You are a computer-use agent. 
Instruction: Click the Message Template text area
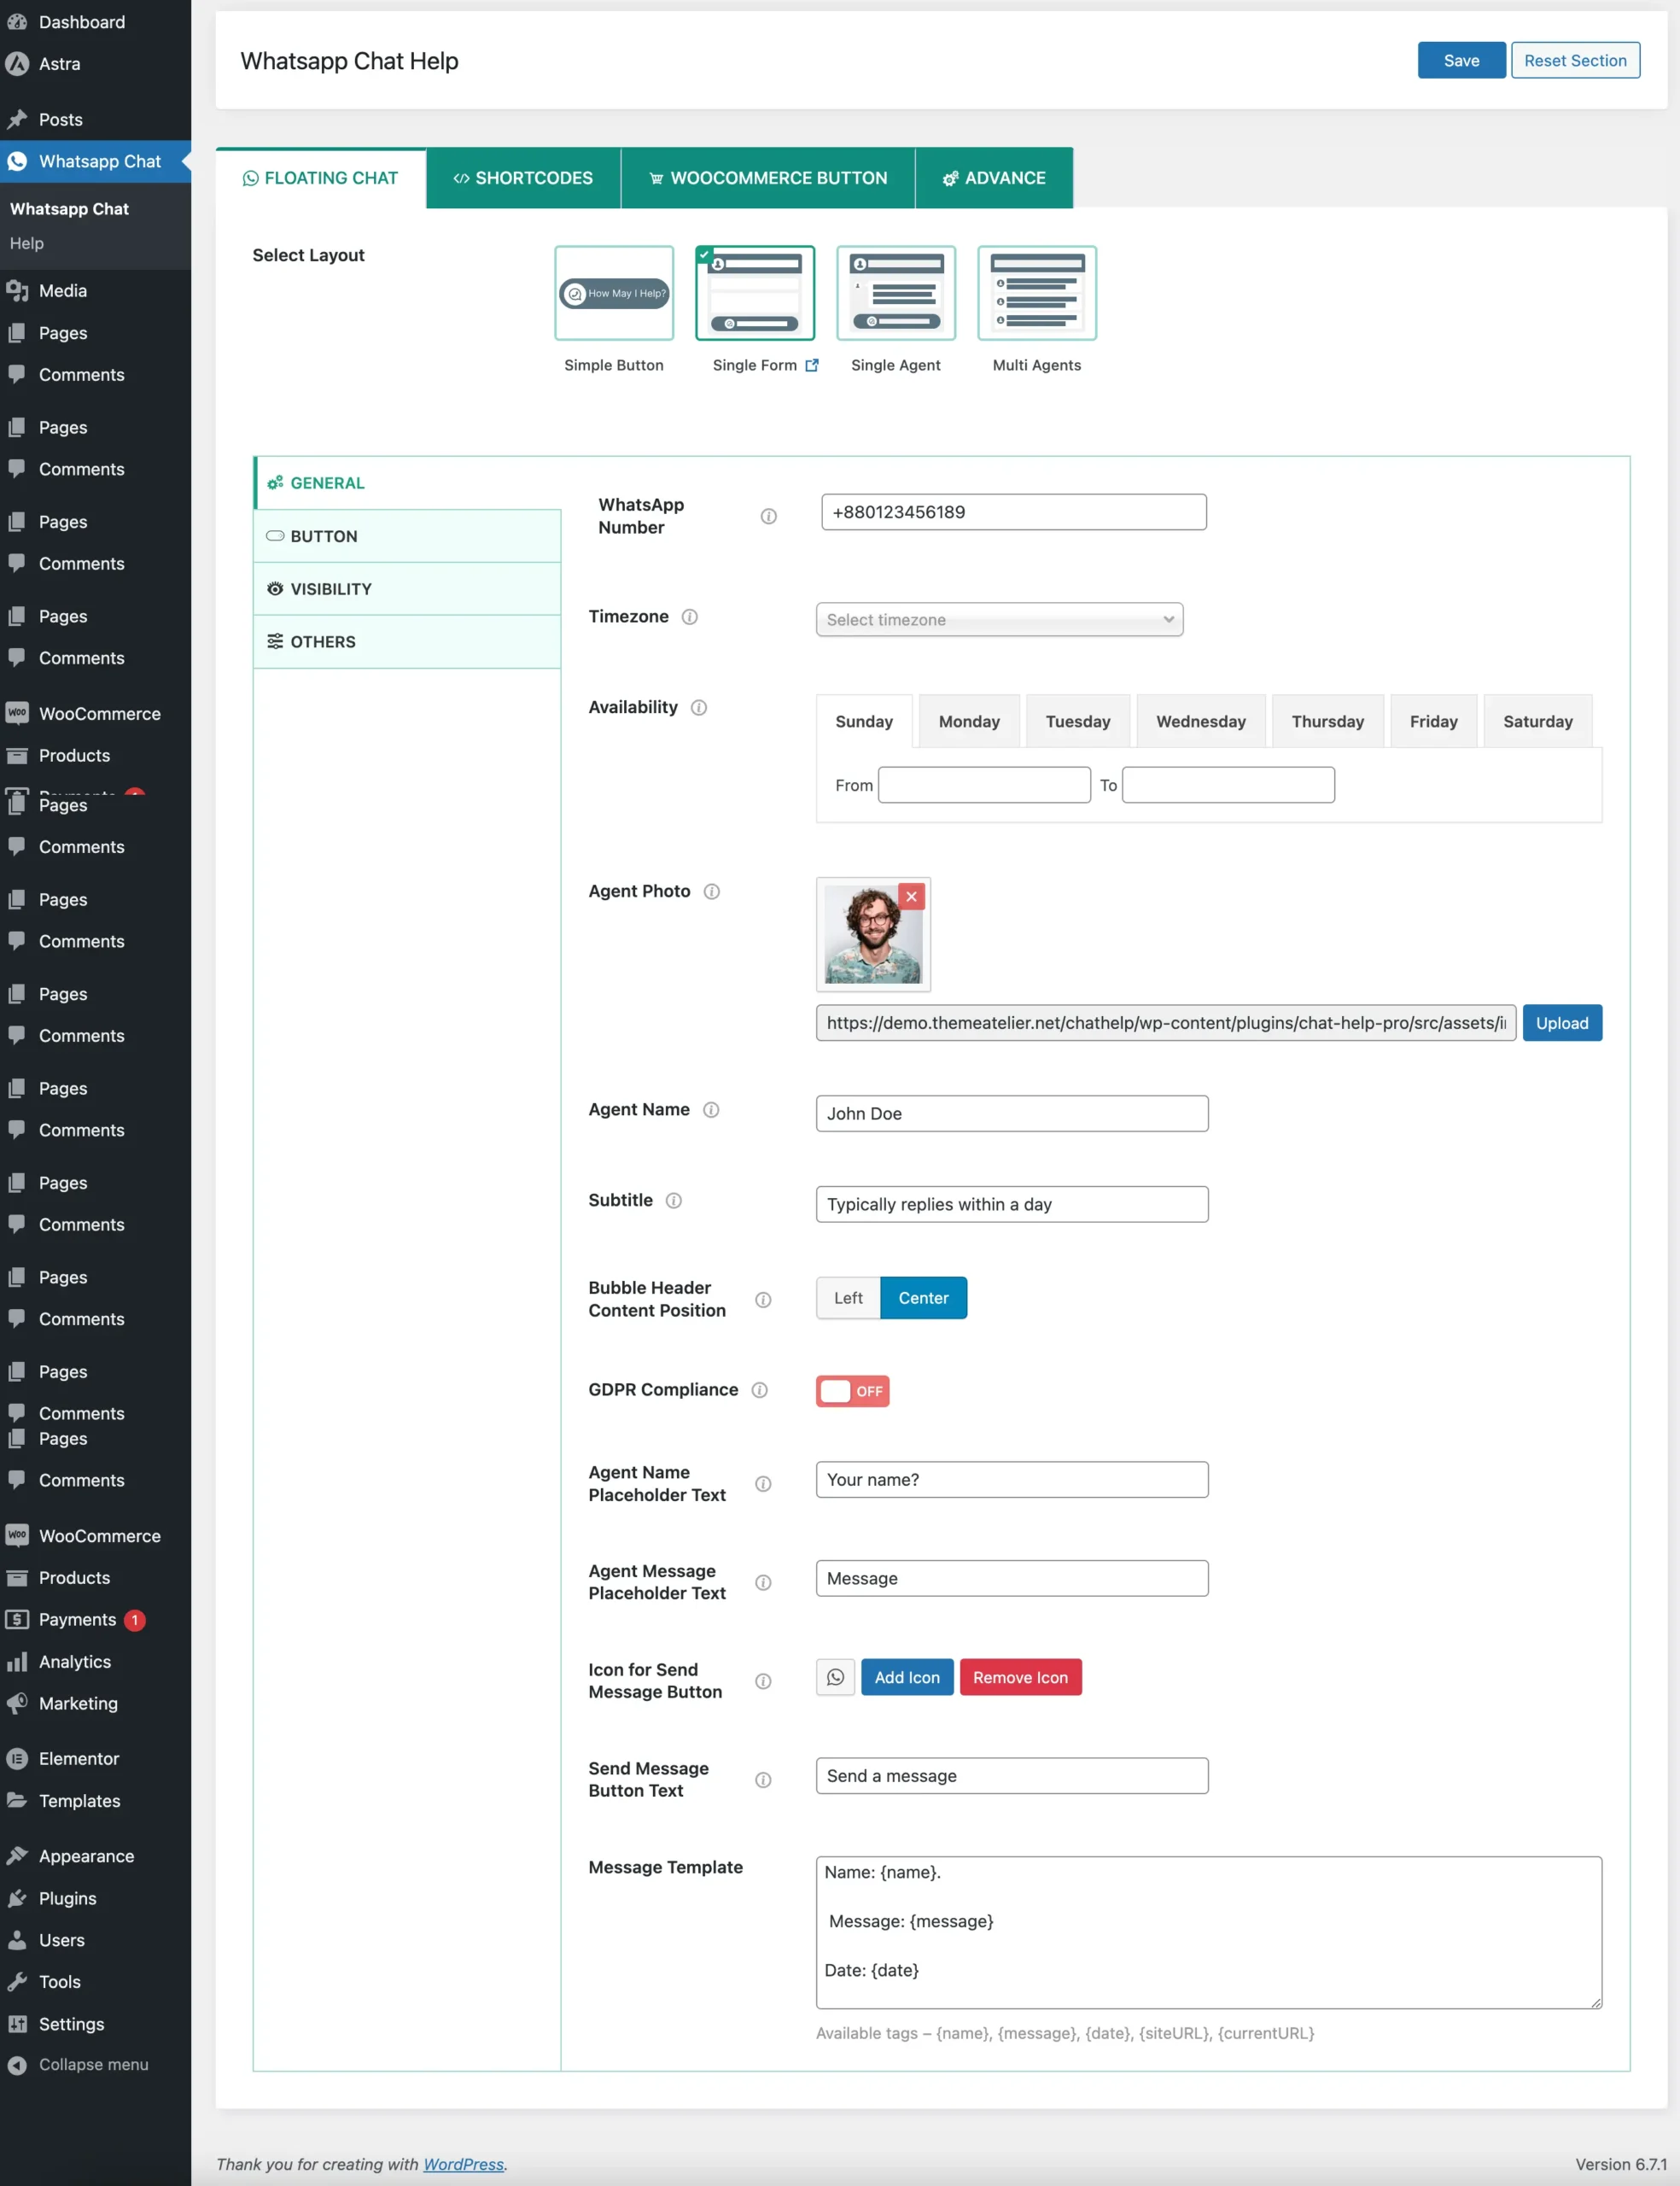(1209, 1933)
